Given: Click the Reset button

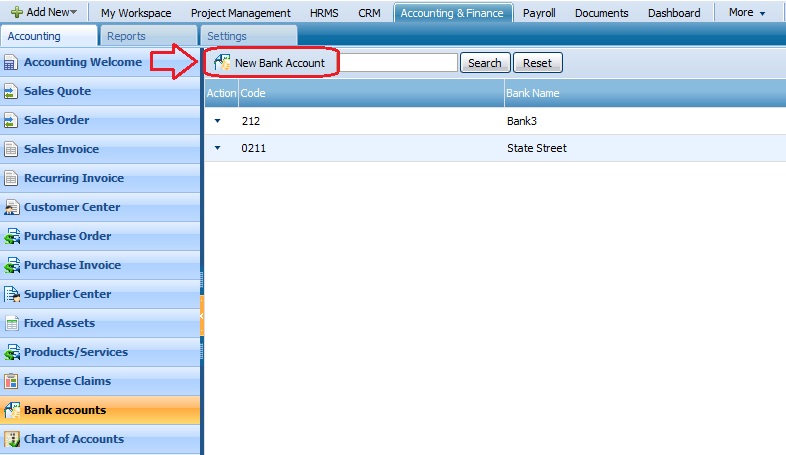Looking at the screenshot, I should click(x=537, y=63).
